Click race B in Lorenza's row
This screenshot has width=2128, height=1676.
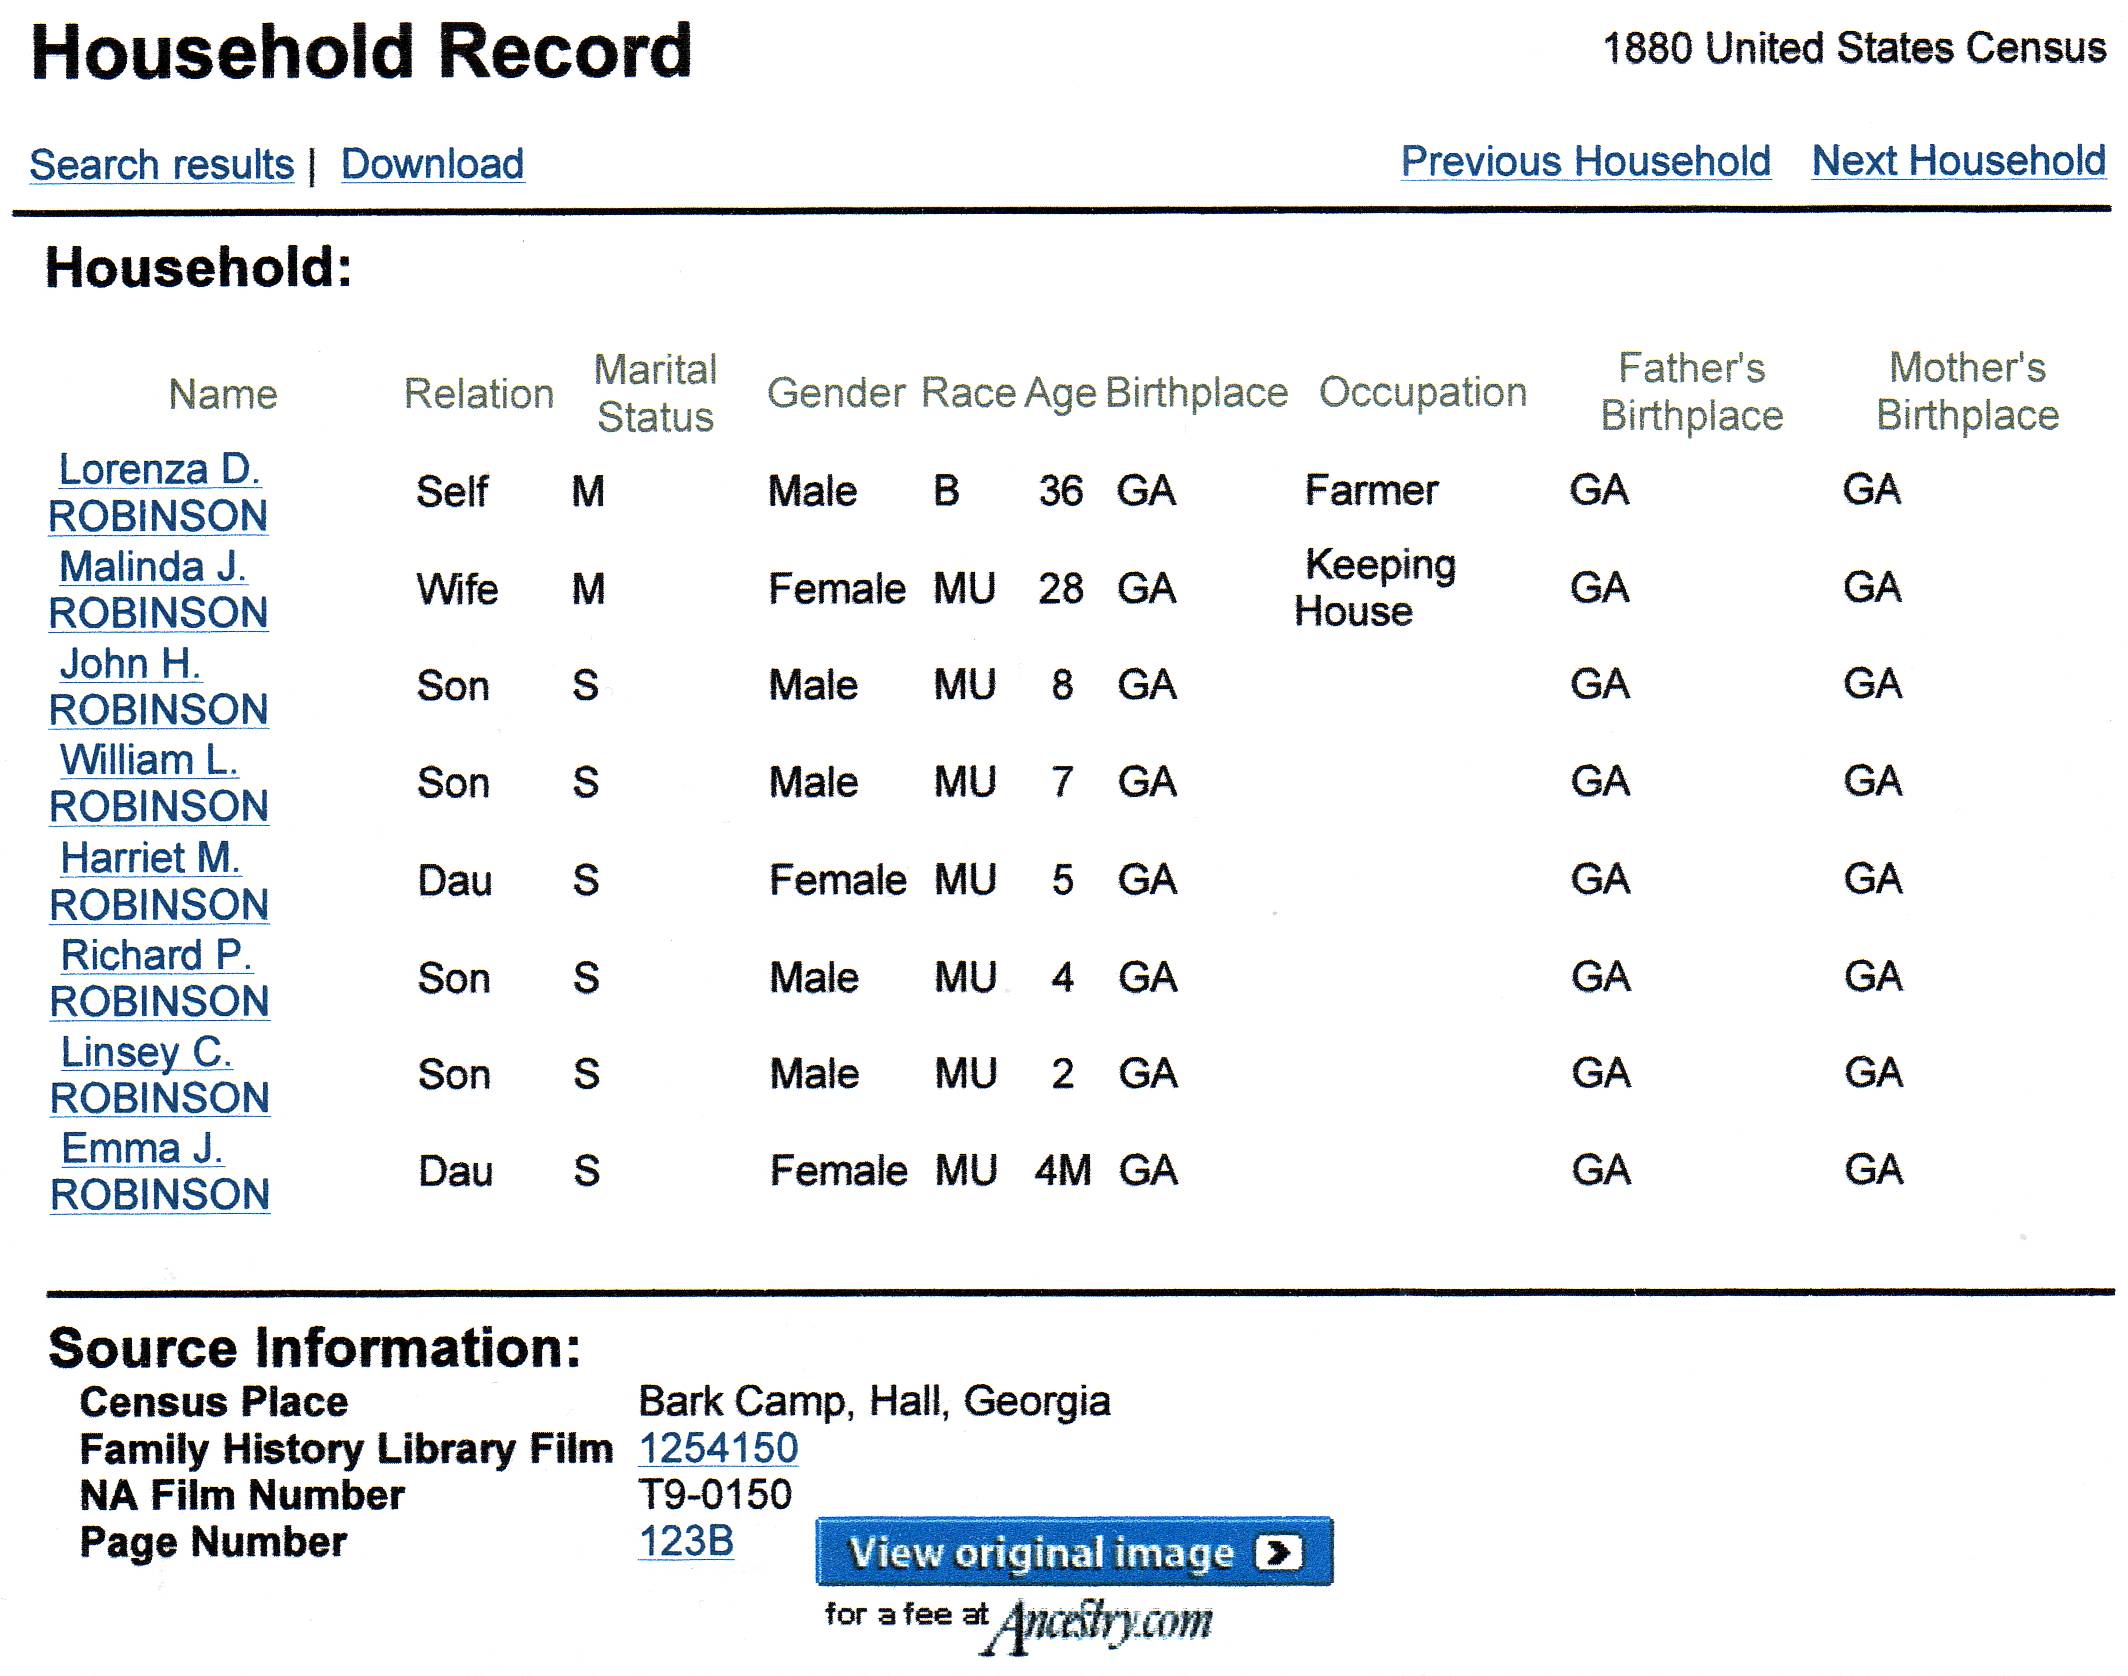click(946, 491)
